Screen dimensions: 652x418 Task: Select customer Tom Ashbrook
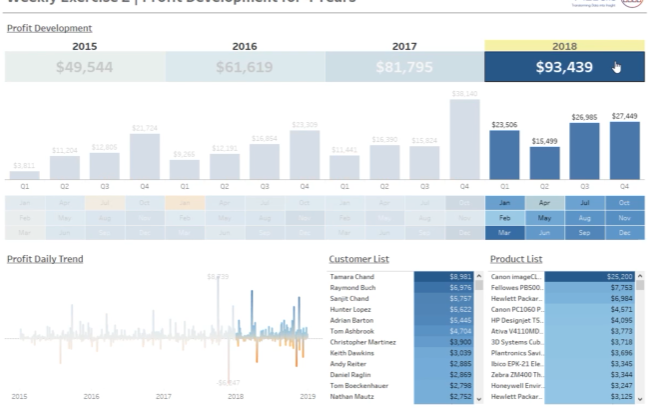(x=401, y=331)
